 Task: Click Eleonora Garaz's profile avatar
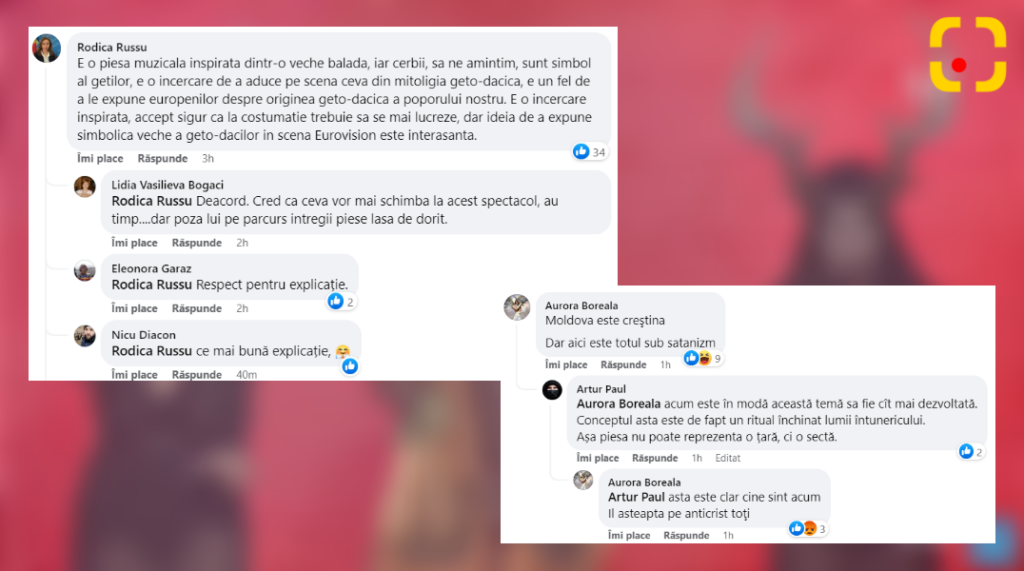pos(85,270)
